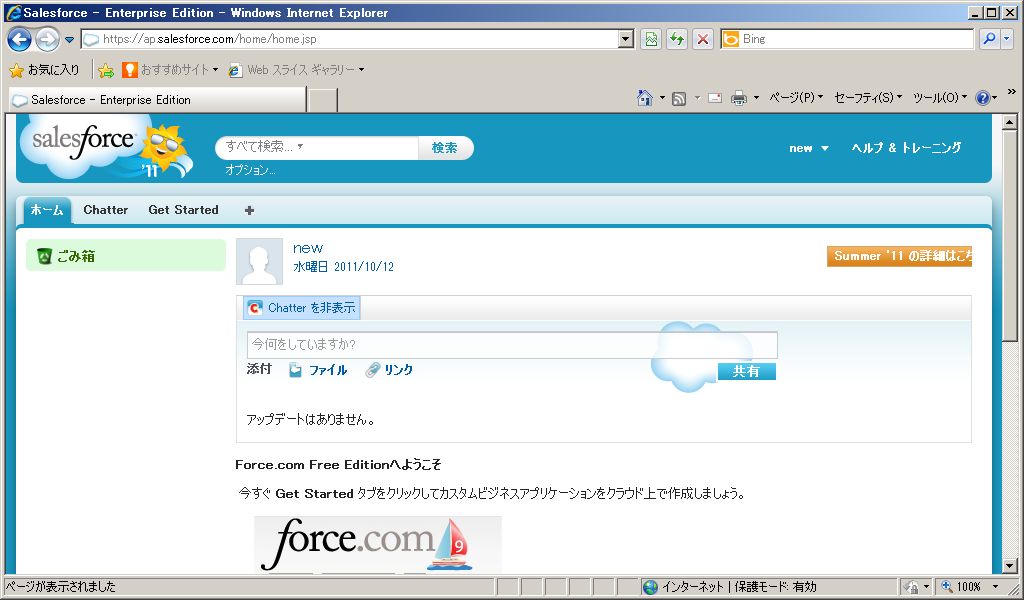The height and width of the screenshot is (600, 1024).
Task: Click the アップデートはありません message text
Action: [311, 420]
